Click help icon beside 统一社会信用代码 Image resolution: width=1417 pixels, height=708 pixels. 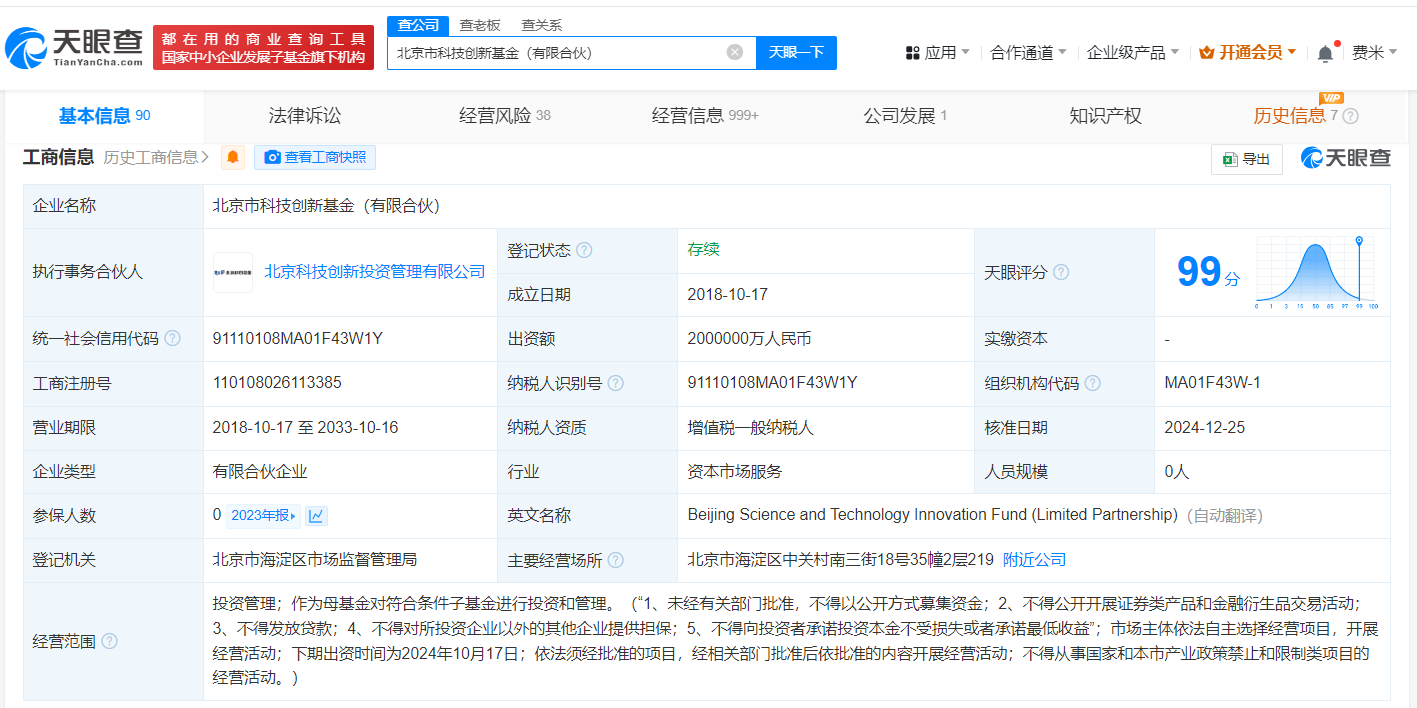pyautogui.click(x=173, y=339)
